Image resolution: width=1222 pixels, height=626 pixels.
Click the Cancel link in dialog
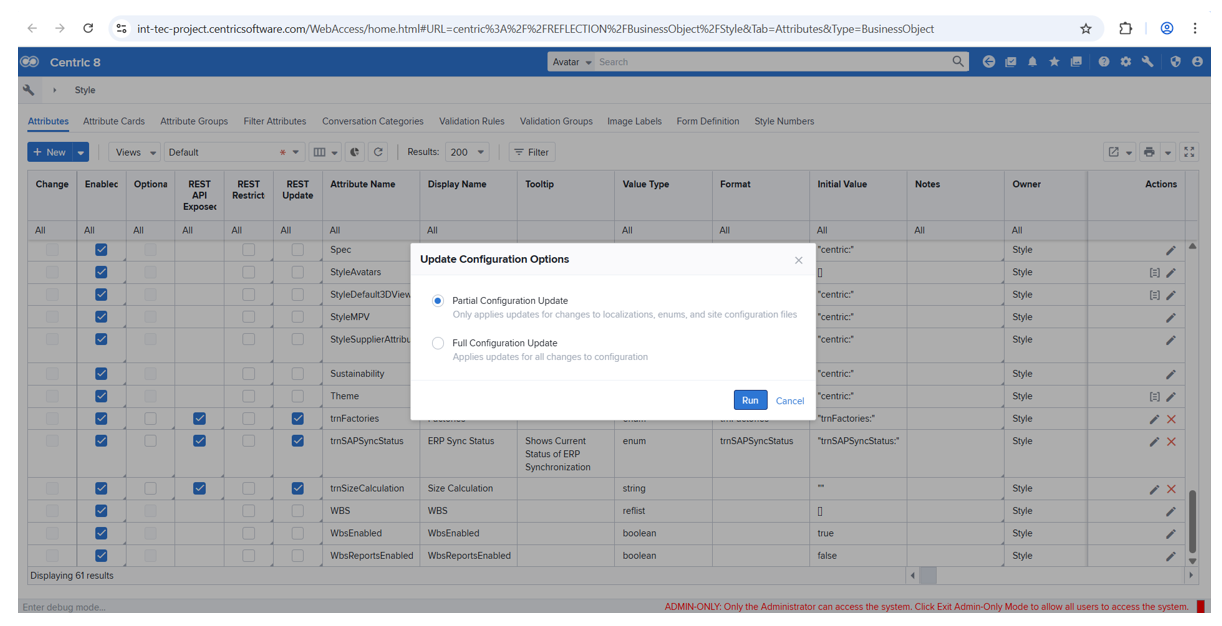point(790,401)
